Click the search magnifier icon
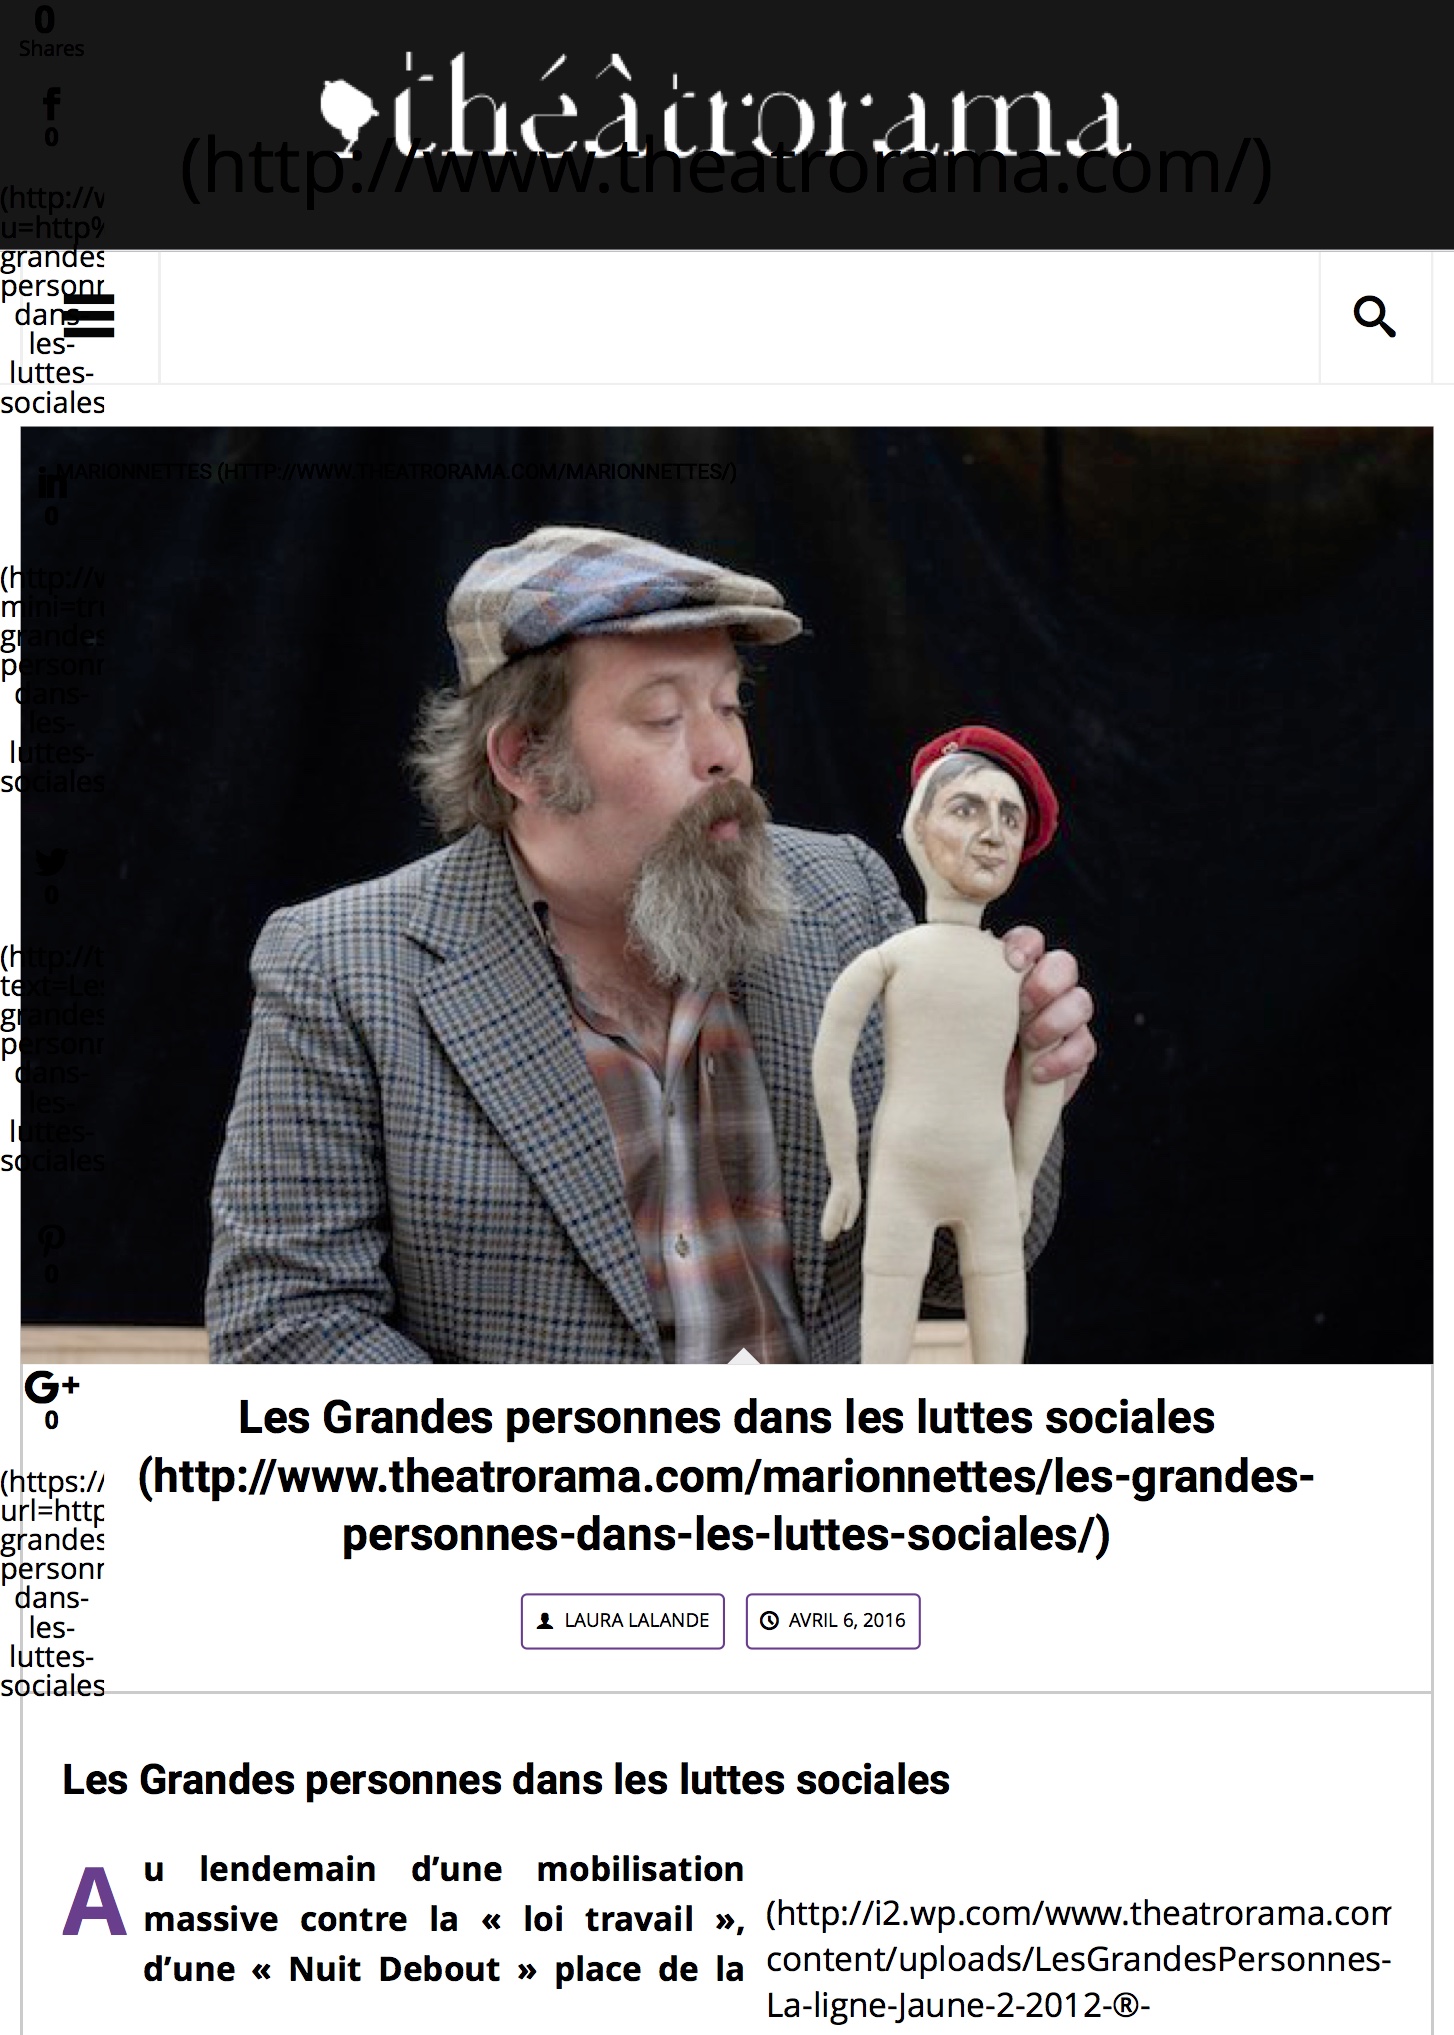The width and height of the screenshot is (1454, 2035). (1375, 318)
